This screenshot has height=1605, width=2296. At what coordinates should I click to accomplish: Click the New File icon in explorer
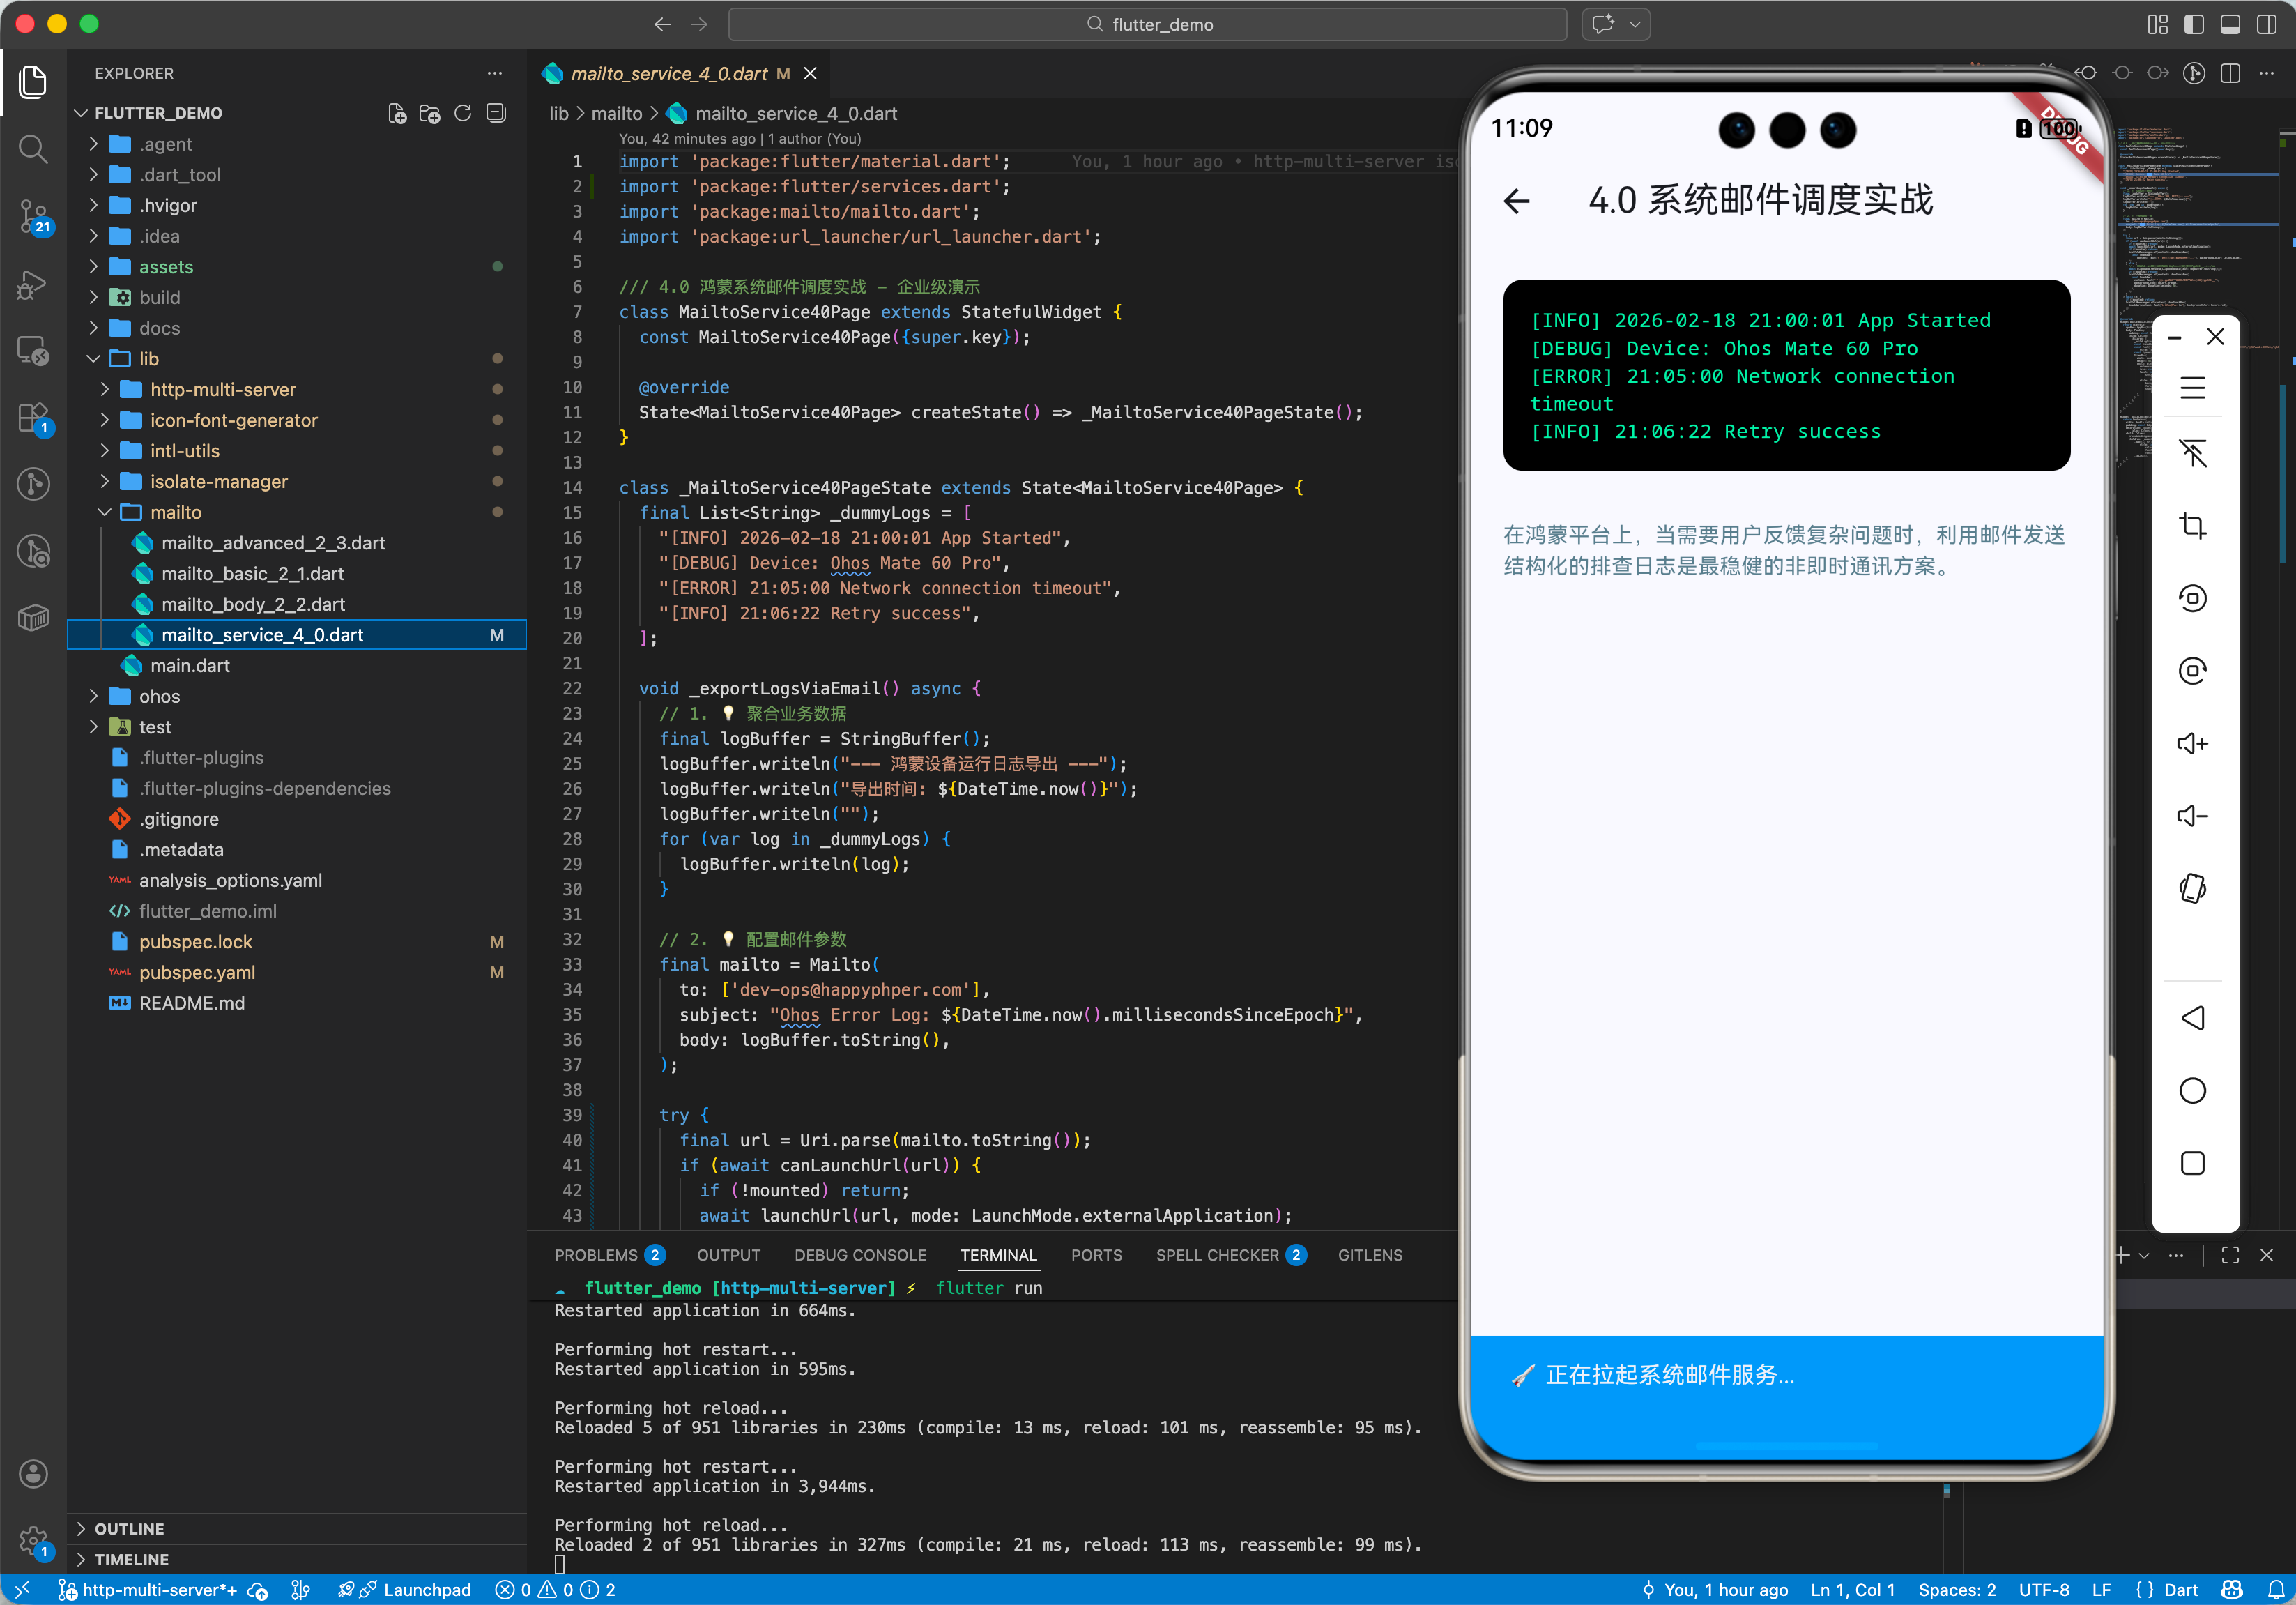pyautogui.click(x=397, y=113)
